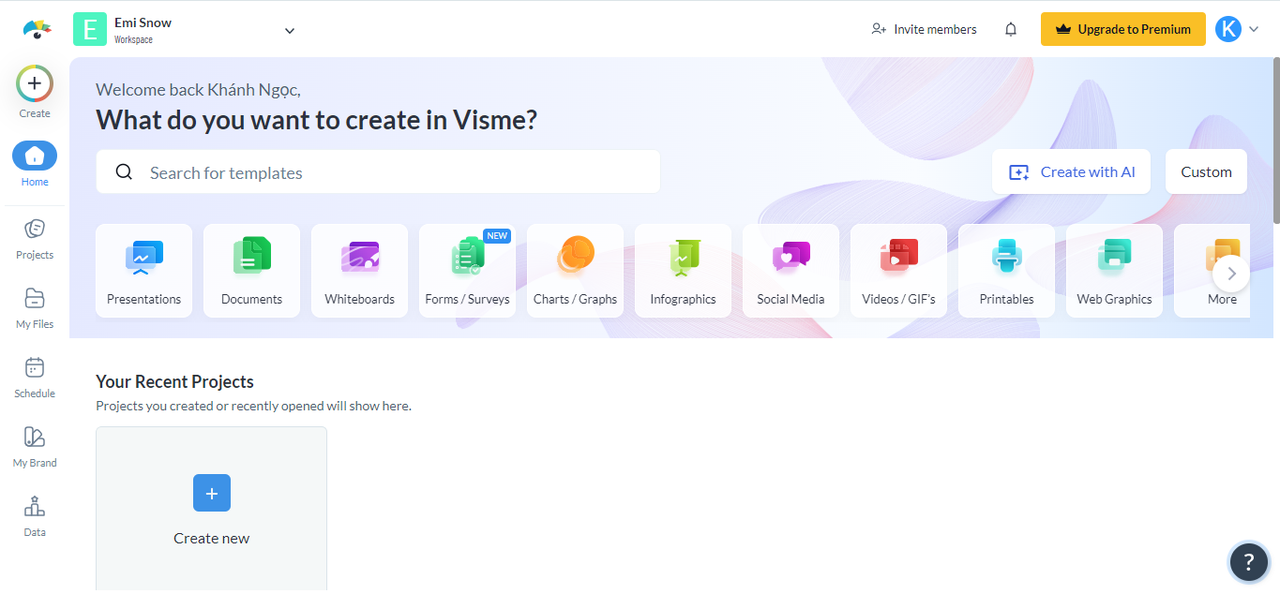1280x594 pixels.
Task: Click the Your Recent Projects heading
Action: click(x=175, y=381)
